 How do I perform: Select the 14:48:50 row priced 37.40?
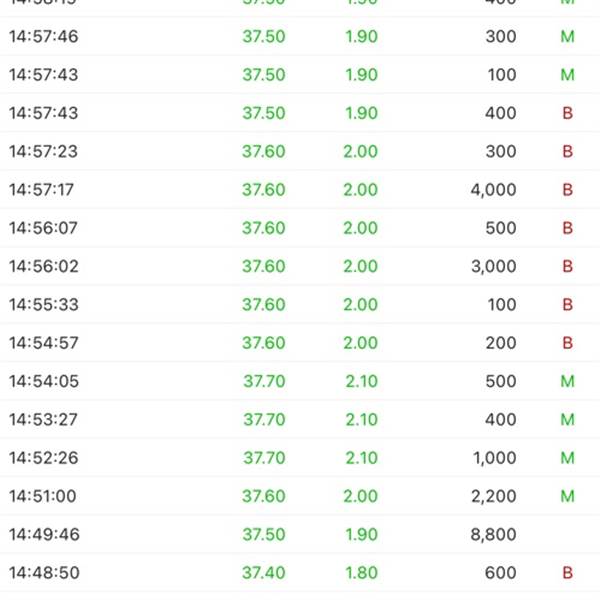pyautogui.click(x=300, y=572)
